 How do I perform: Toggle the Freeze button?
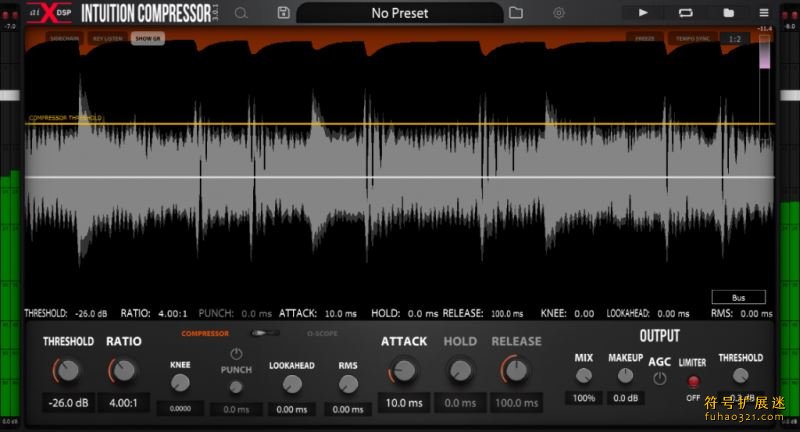645,39
